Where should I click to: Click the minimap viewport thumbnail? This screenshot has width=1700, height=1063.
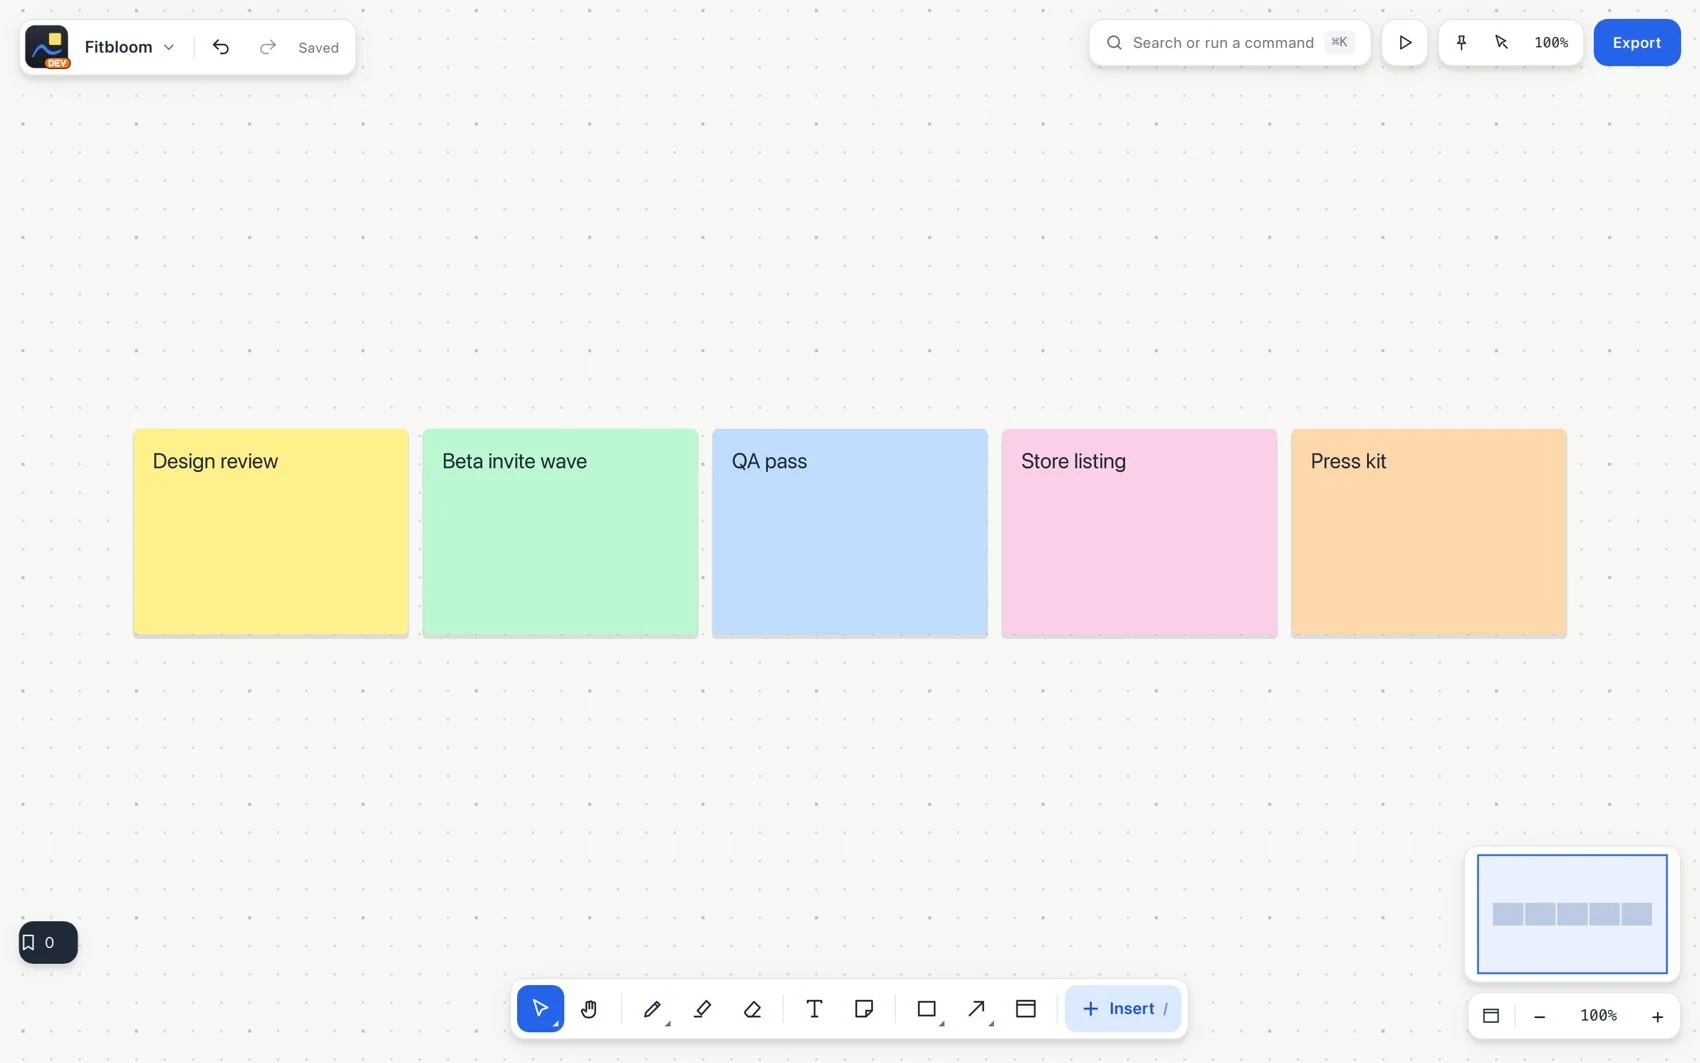coord(1572,914)
